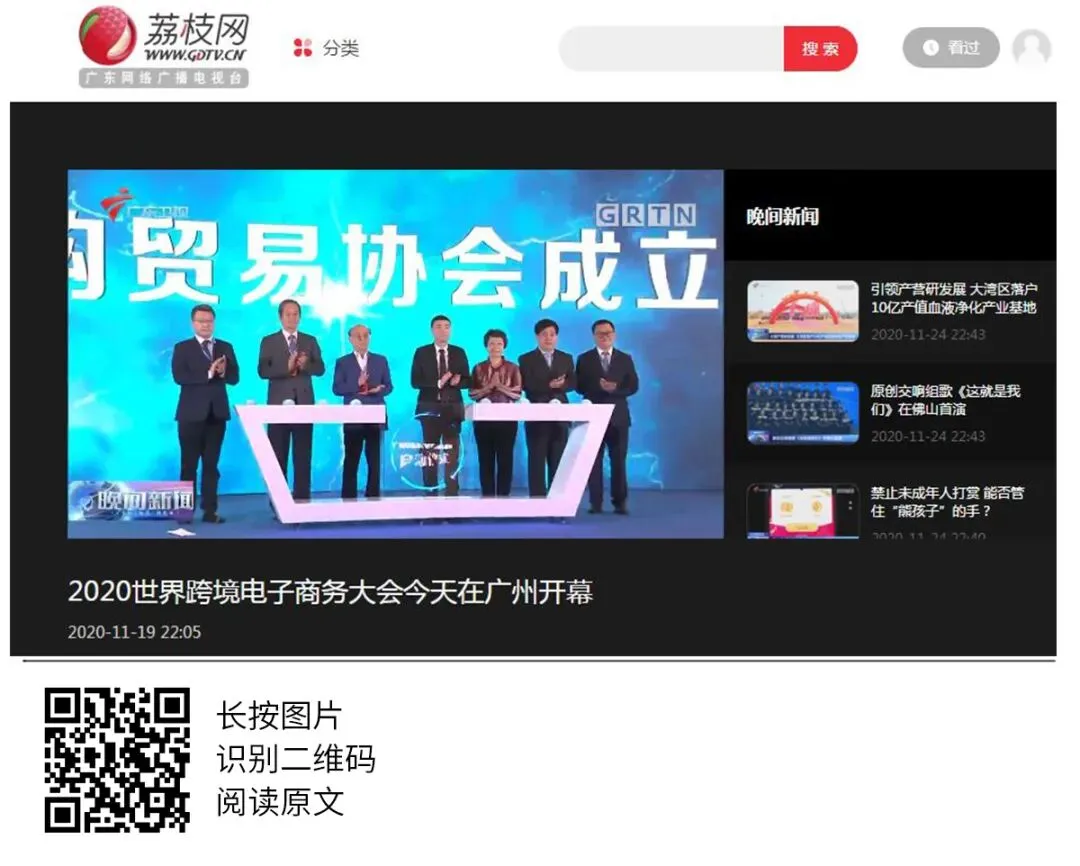1080x866 pixels.
Task: Open thumbnail of 这就是我们 symphony news
Action: [802, 413]
